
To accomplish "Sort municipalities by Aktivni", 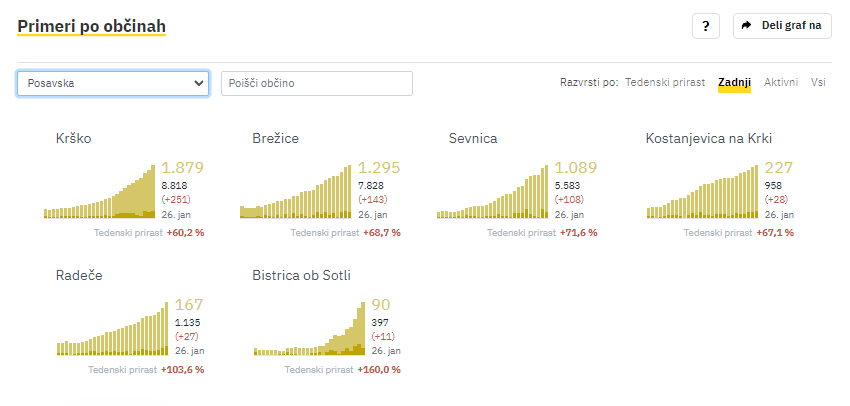I will point(781,82).
